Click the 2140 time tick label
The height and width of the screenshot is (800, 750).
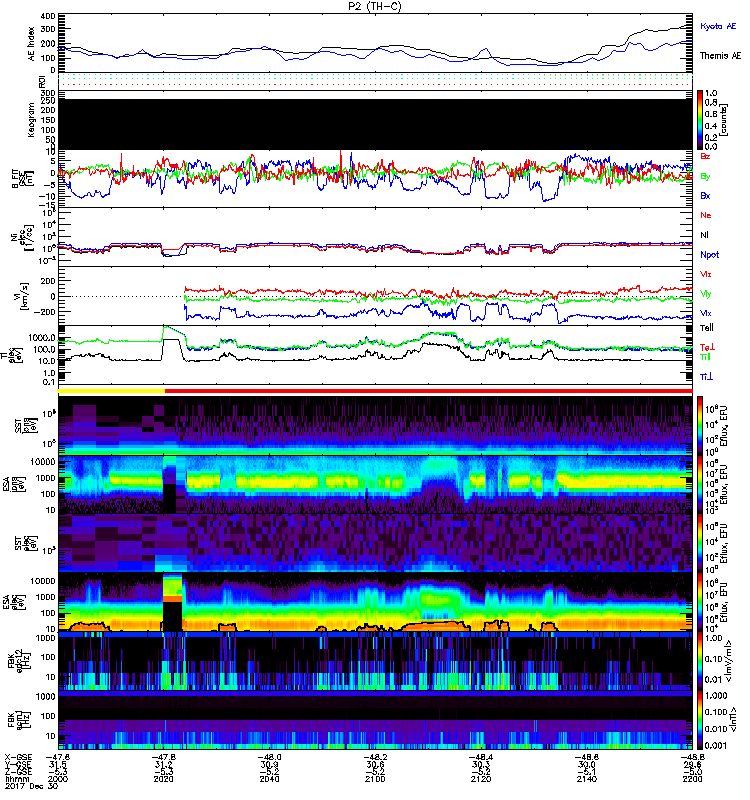(x=586, y=779)
